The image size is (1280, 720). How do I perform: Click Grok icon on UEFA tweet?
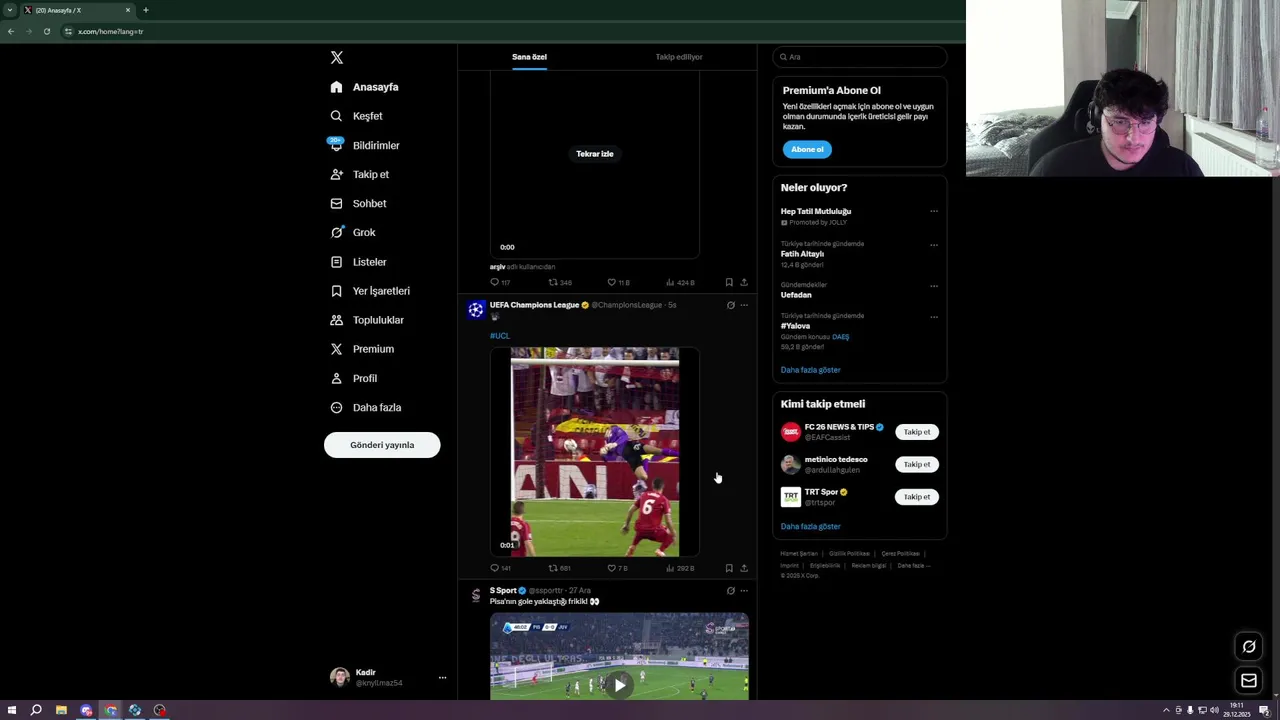point(730,305)
